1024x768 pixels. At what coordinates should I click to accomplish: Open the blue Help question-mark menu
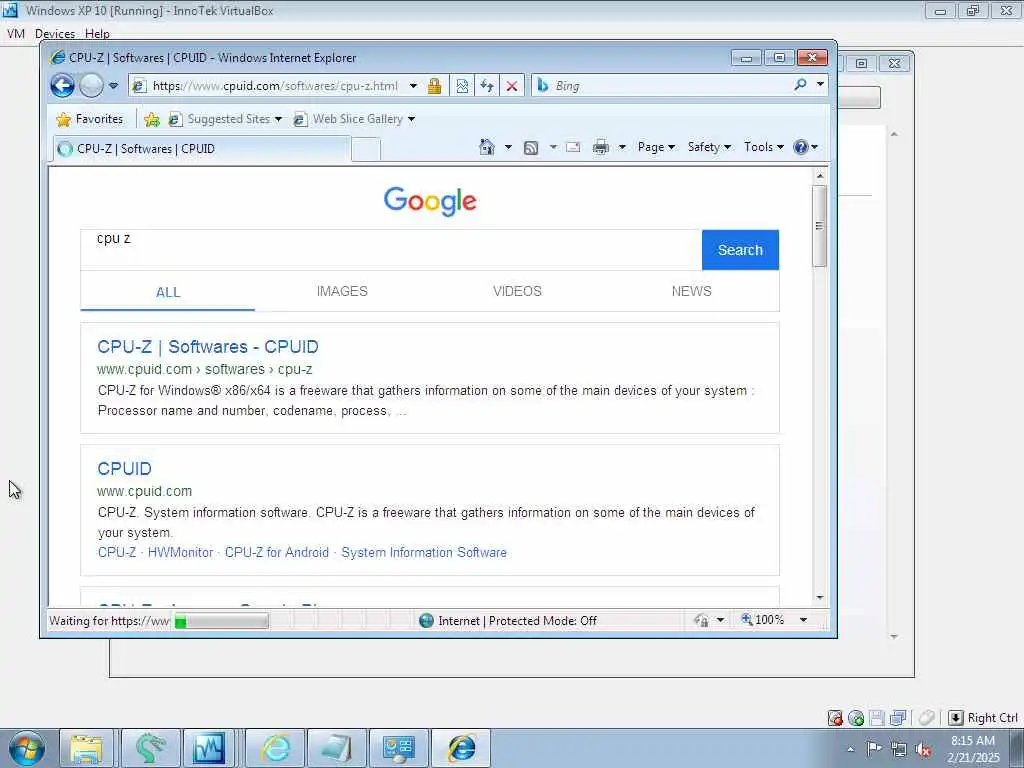pos(805,147)
